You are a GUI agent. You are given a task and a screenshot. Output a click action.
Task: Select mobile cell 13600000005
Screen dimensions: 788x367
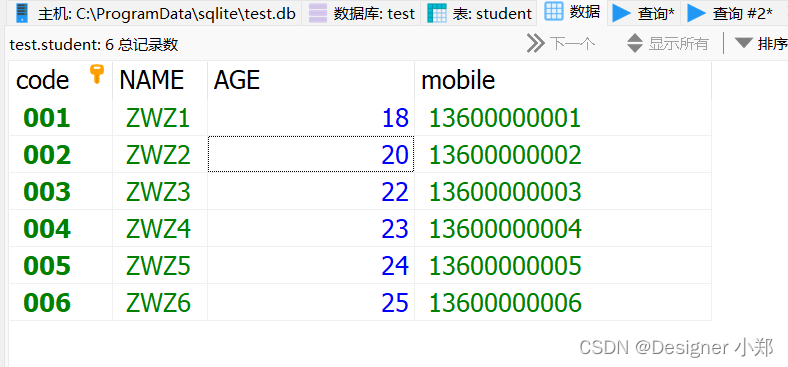coord(563,265)
